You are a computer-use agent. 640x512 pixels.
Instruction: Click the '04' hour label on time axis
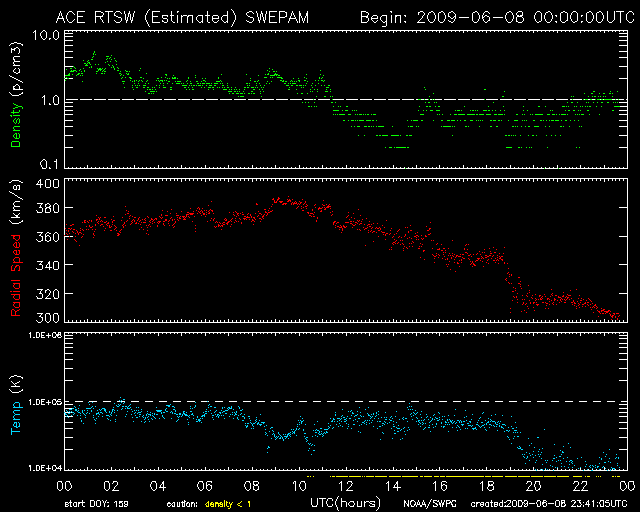(x=158, y=486)
